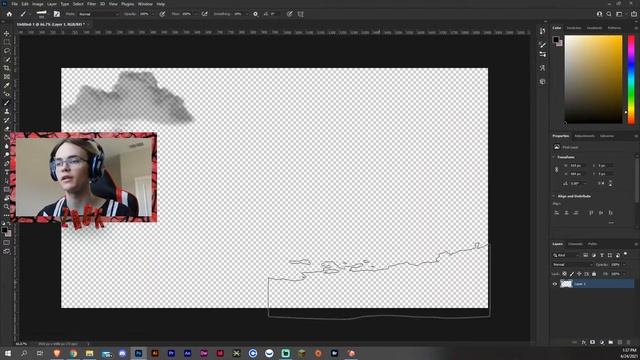Align top edges button
Image resolution: width=640 pixels, height=360 pixels.
591,213
